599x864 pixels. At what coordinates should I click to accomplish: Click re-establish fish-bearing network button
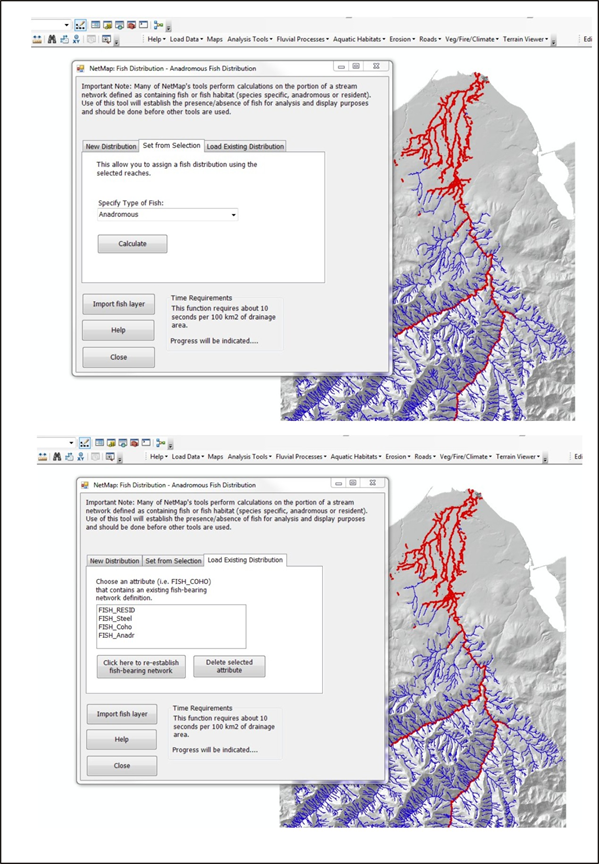coord(141,667)
